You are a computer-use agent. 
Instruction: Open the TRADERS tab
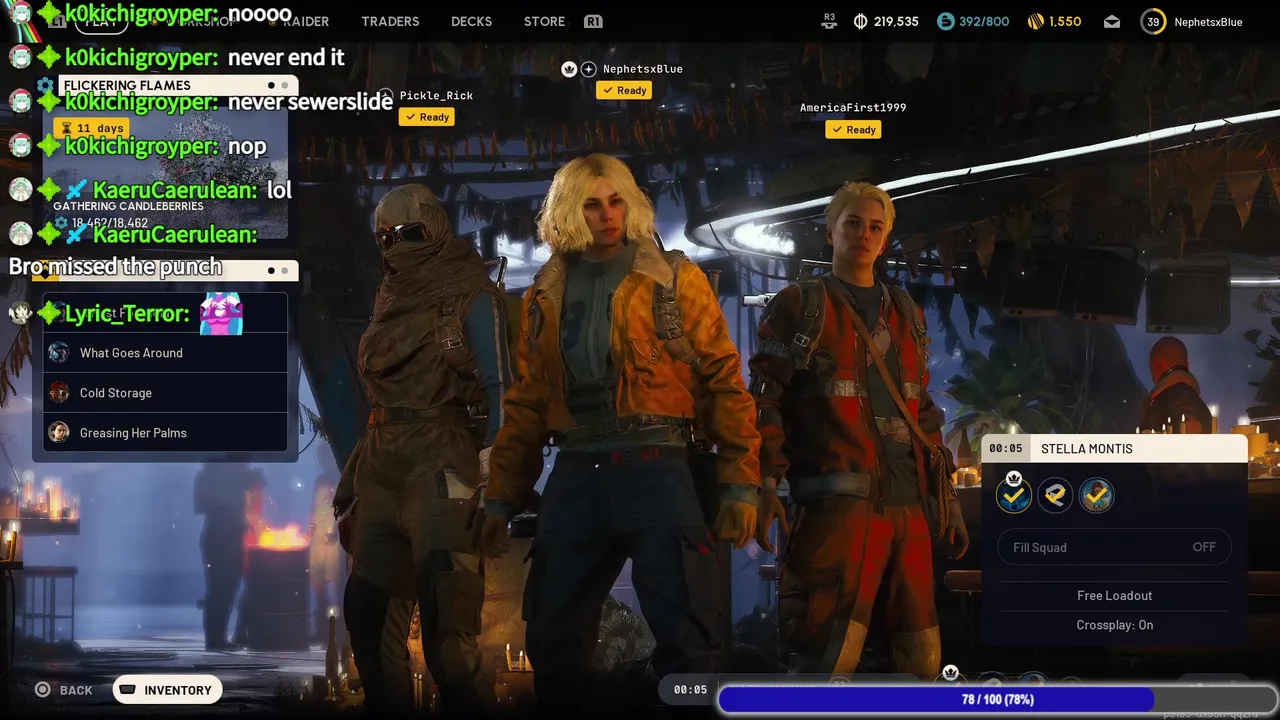point(390,21)
